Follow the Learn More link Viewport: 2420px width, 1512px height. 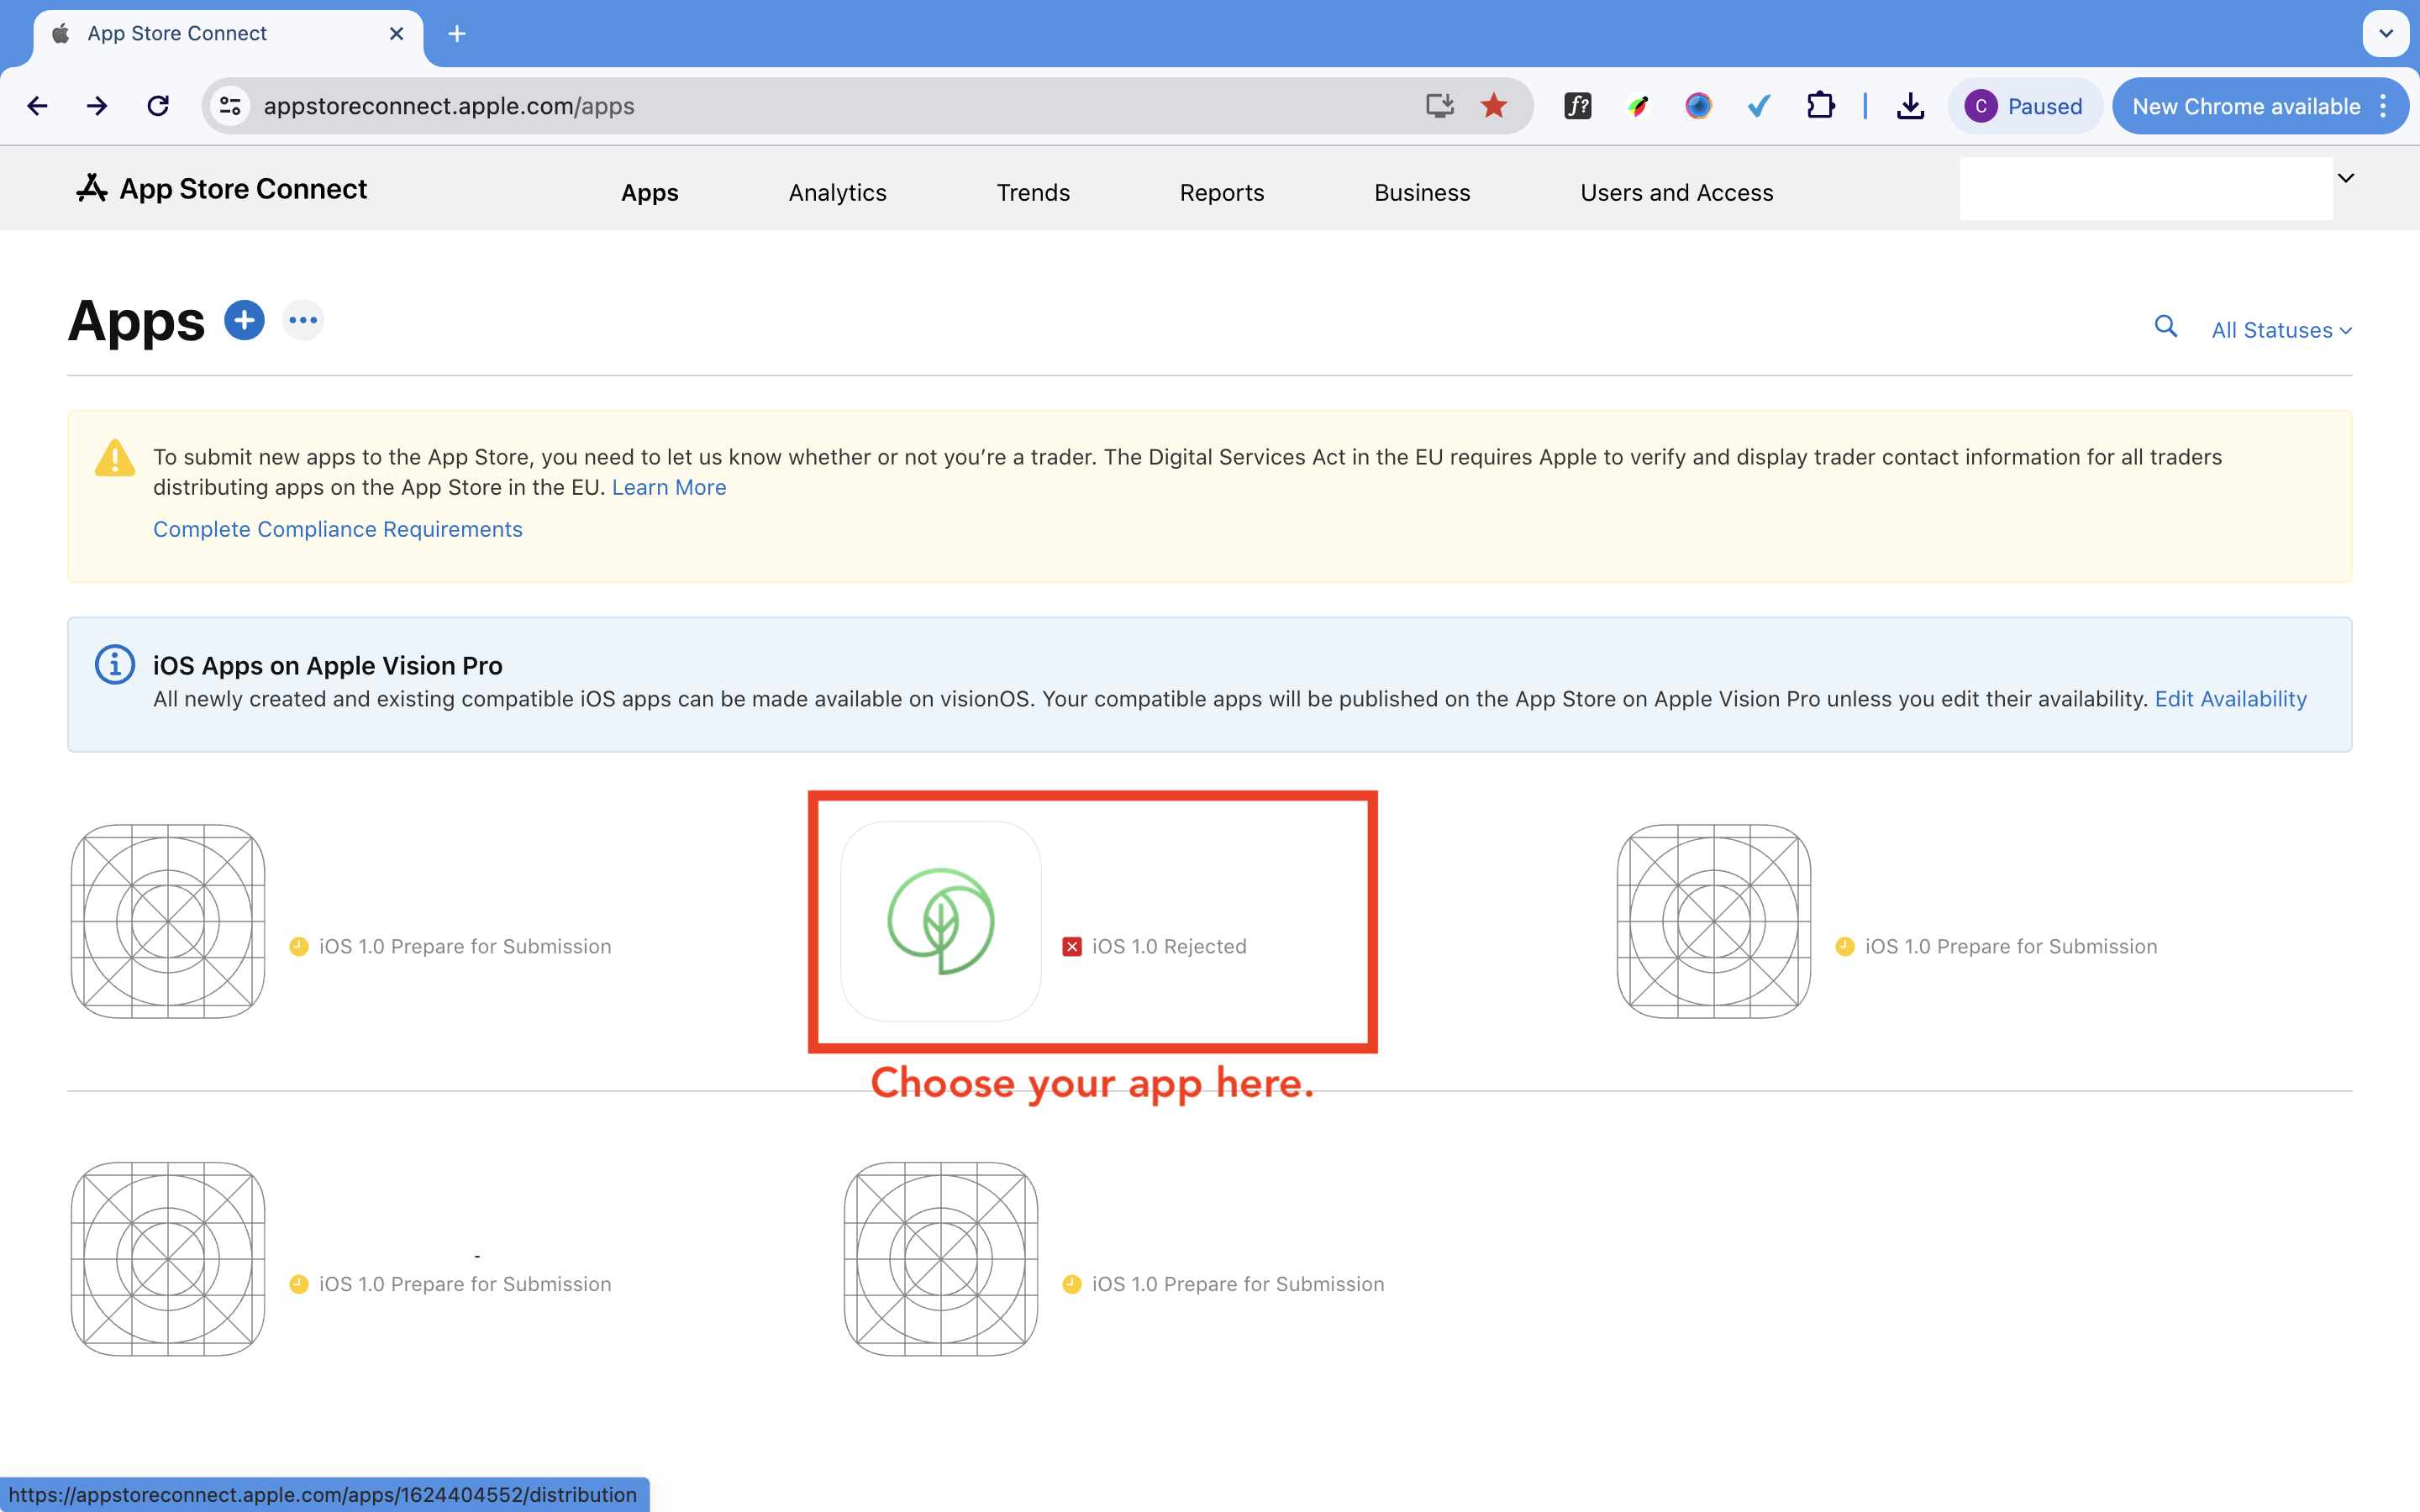tap(669, 487)
